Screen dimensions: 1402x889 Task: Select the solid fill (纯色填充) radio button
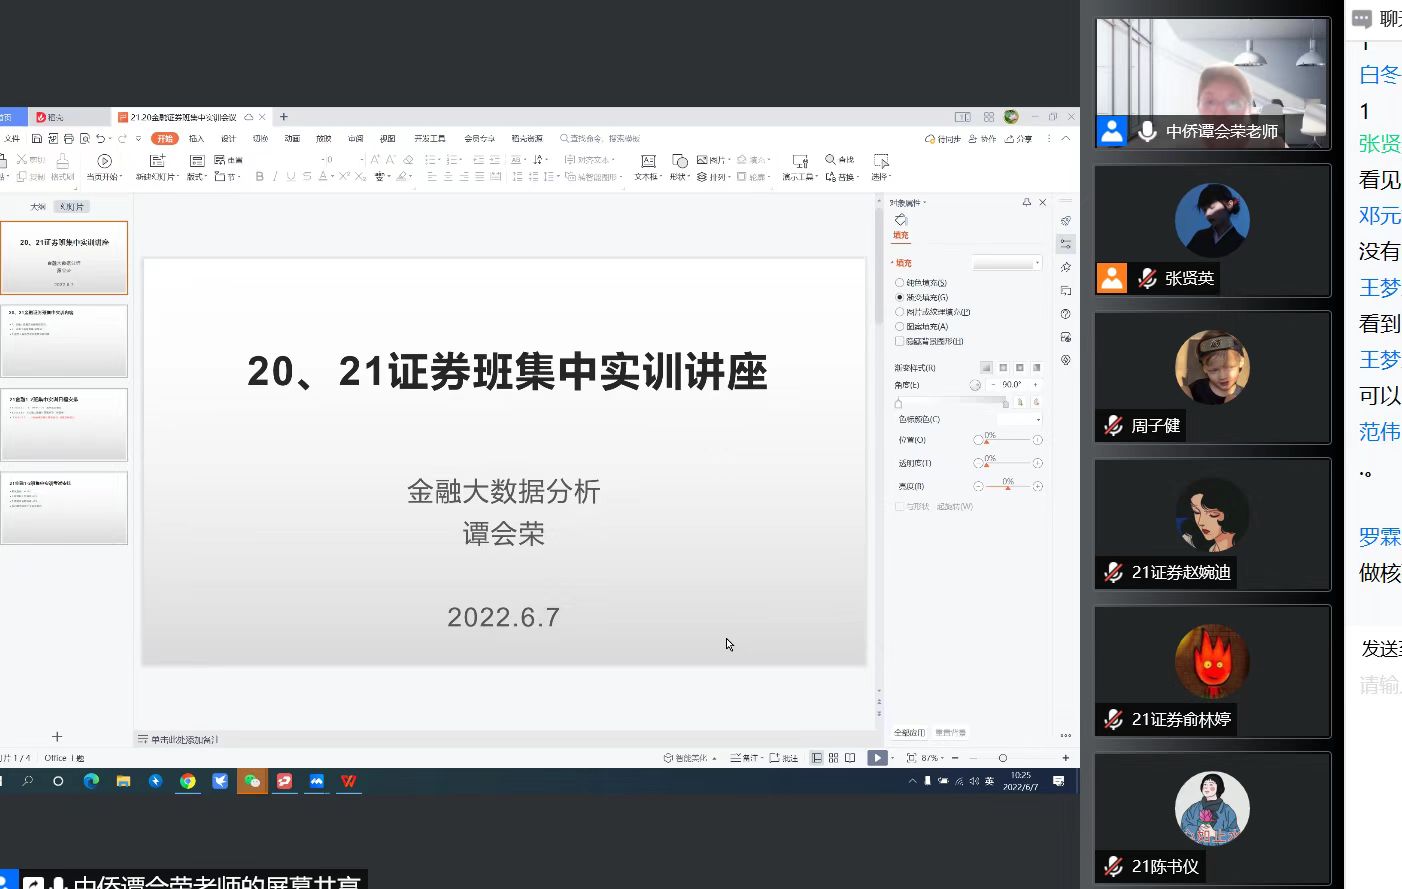(x=900, y=283)
